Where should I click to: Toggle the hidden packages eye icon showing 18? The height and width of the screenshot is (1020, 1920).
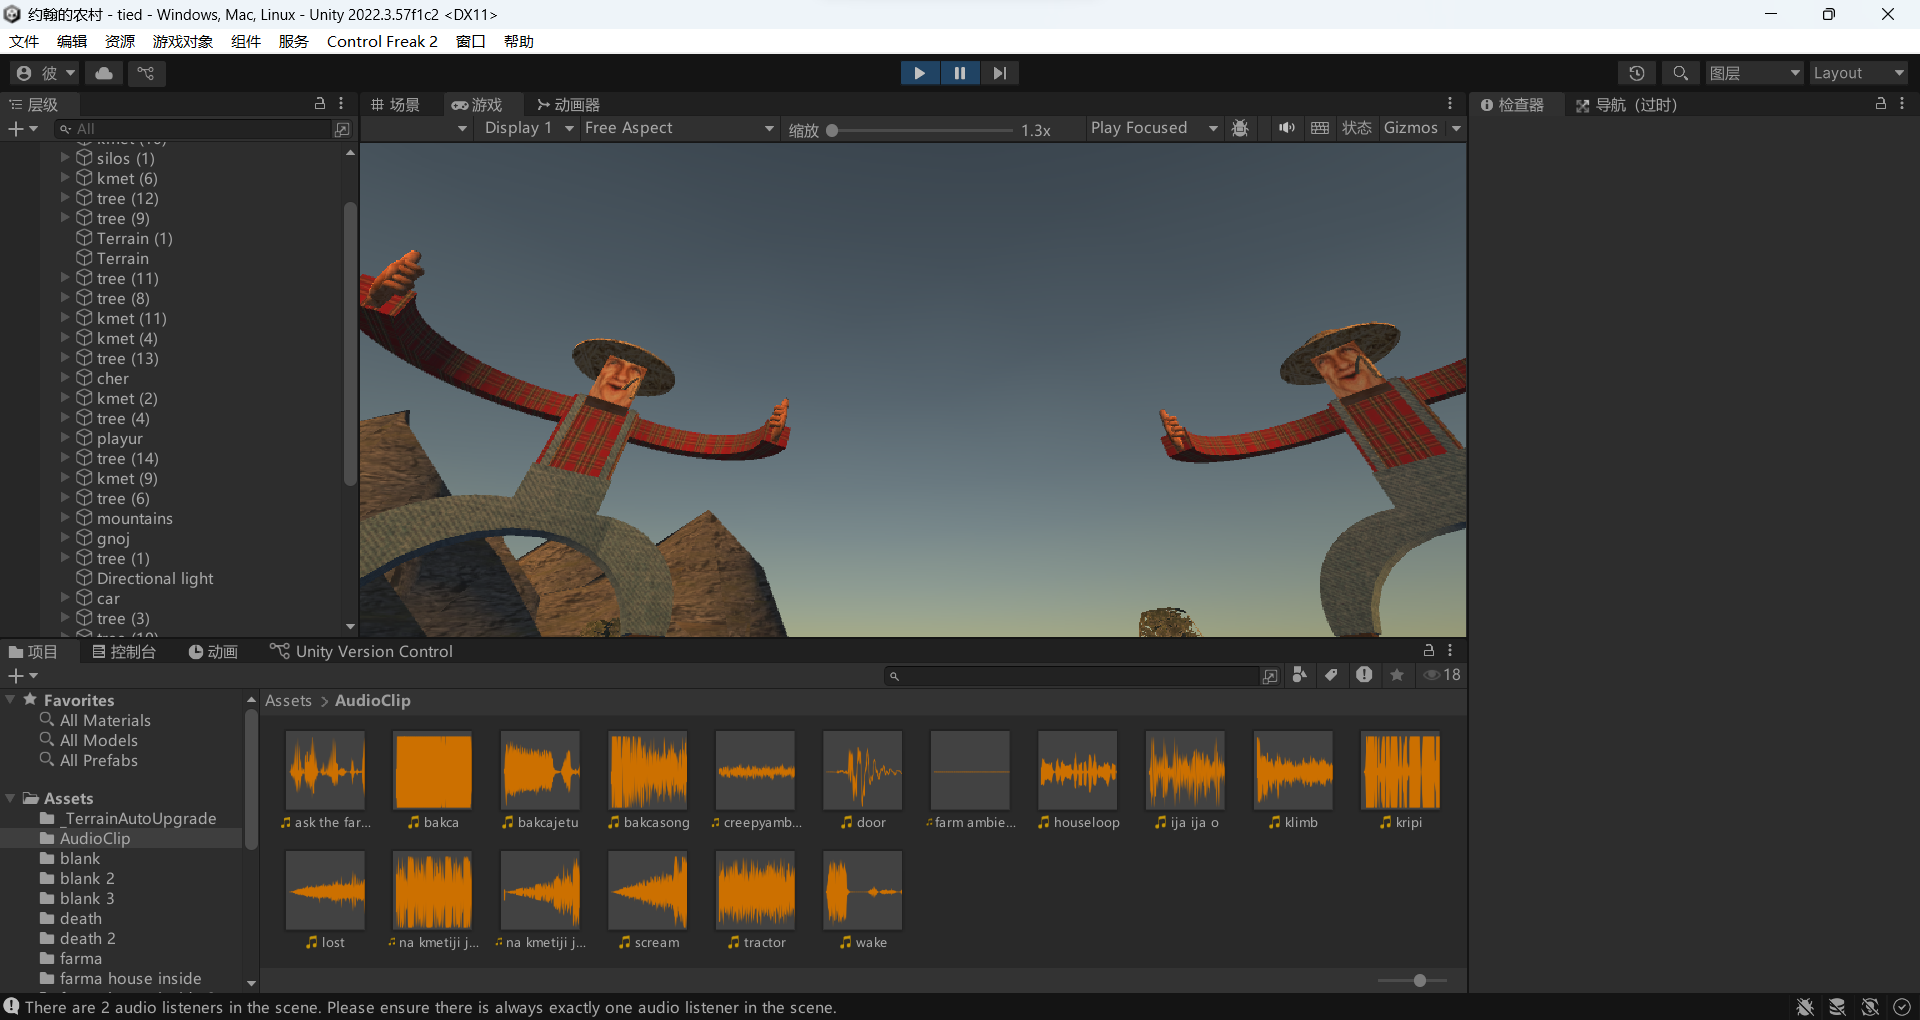1442,675
